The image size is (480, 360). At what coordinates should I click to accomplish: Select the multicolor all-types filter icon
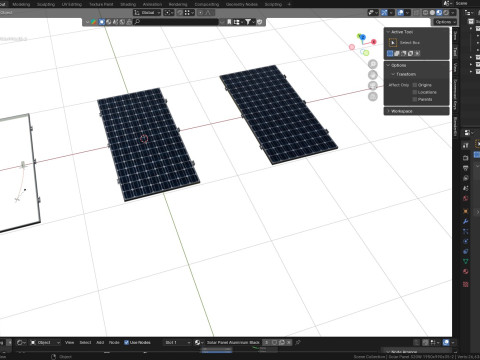[x=94, y=22]
